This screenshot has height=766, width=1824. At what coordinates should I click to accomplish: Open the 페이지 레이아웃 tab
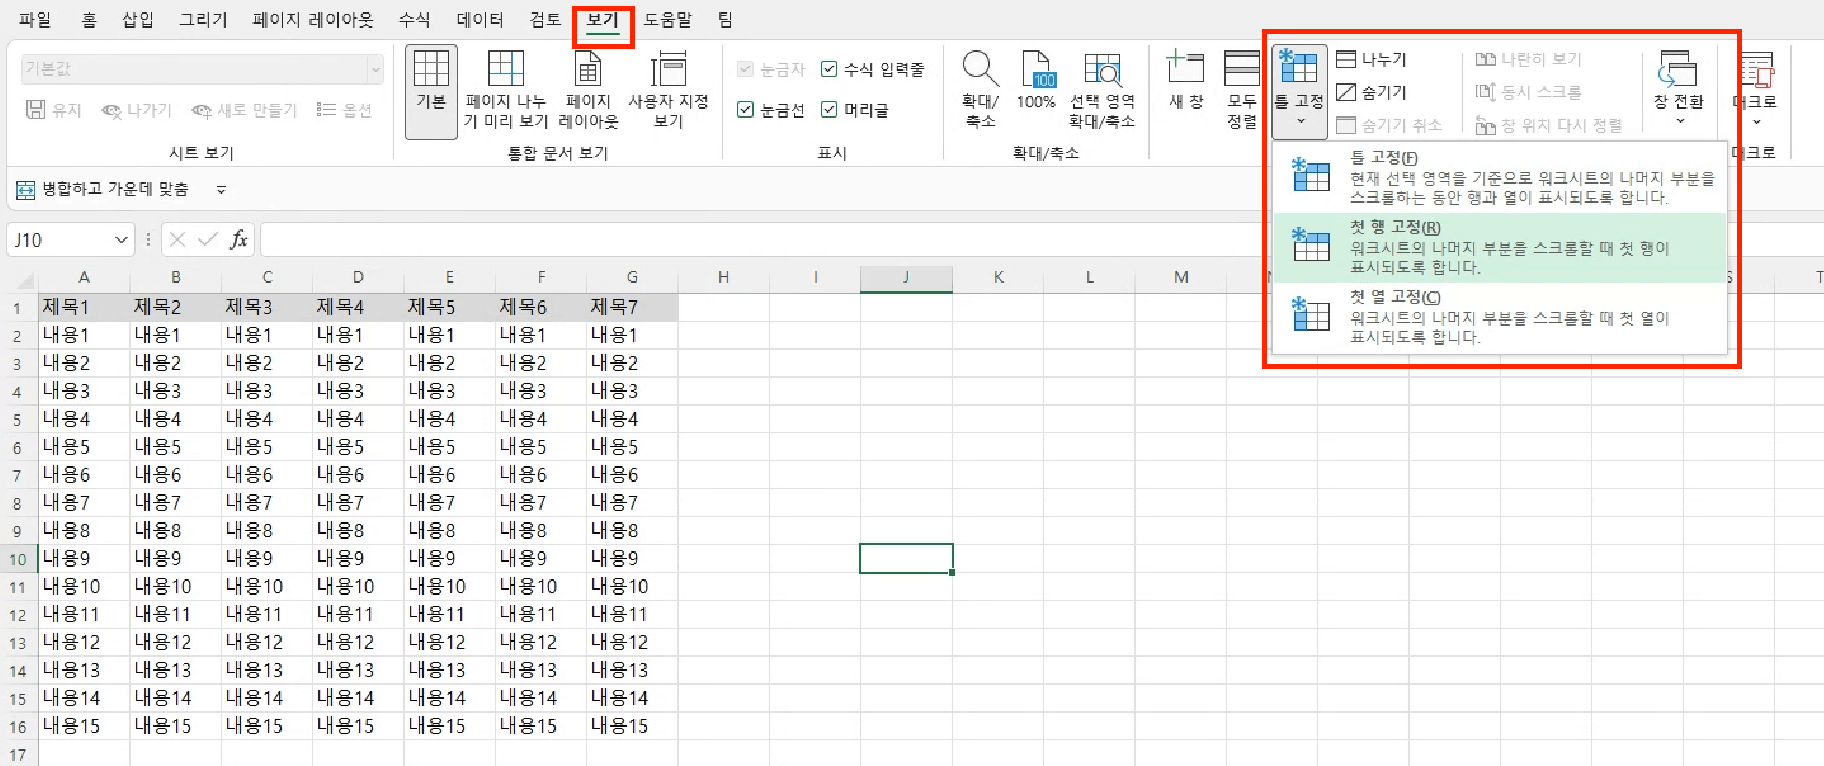[x=313, y=20]
